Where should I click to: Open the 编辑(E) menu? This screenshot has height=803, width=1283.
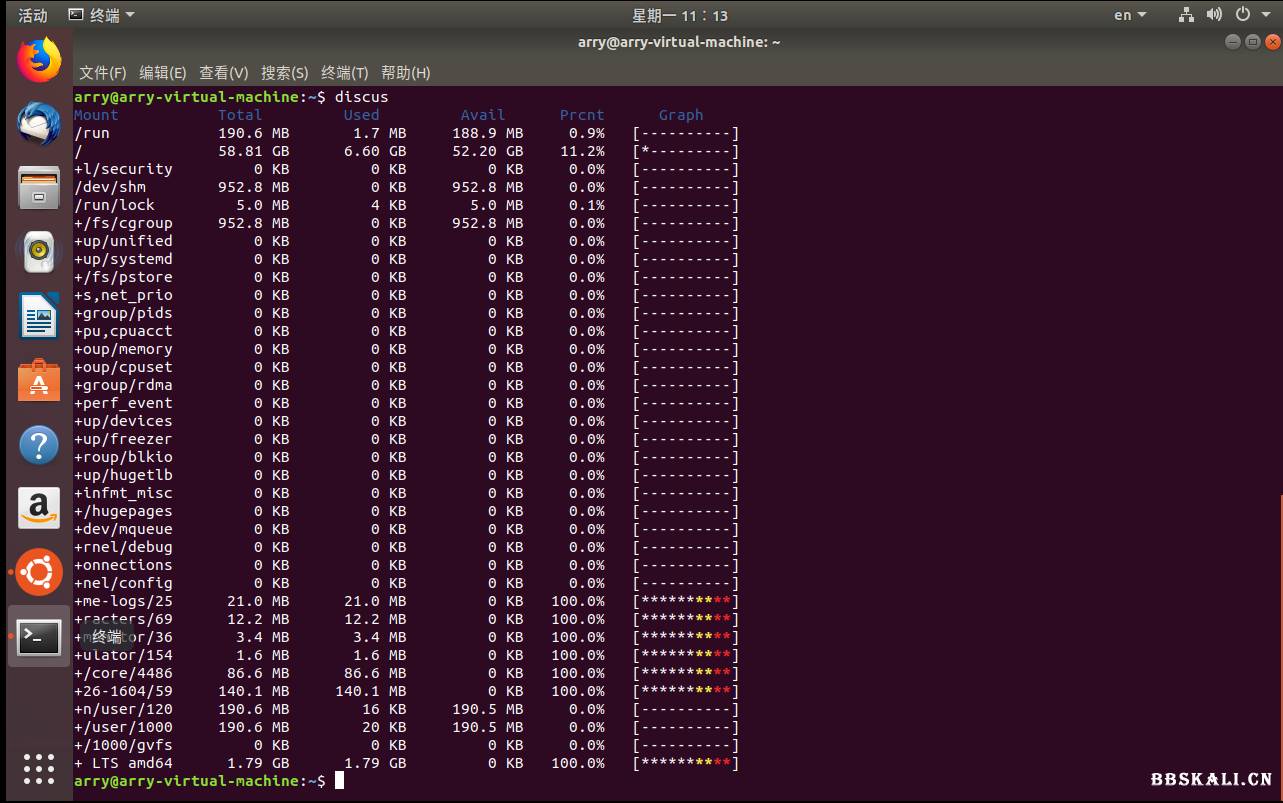coord(162,73)
